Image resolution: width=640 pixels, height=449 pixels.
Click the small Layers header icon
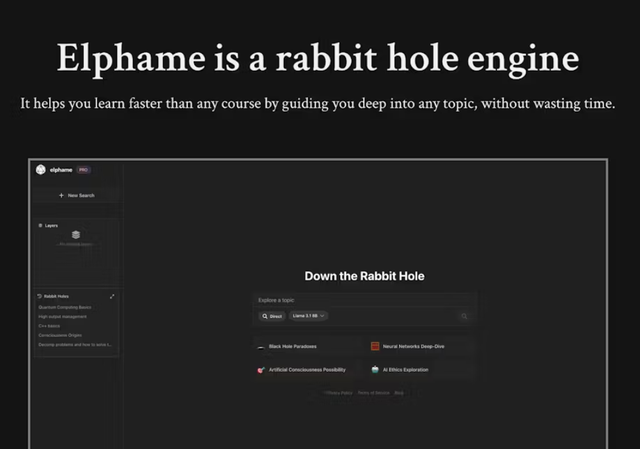(40, 225)
